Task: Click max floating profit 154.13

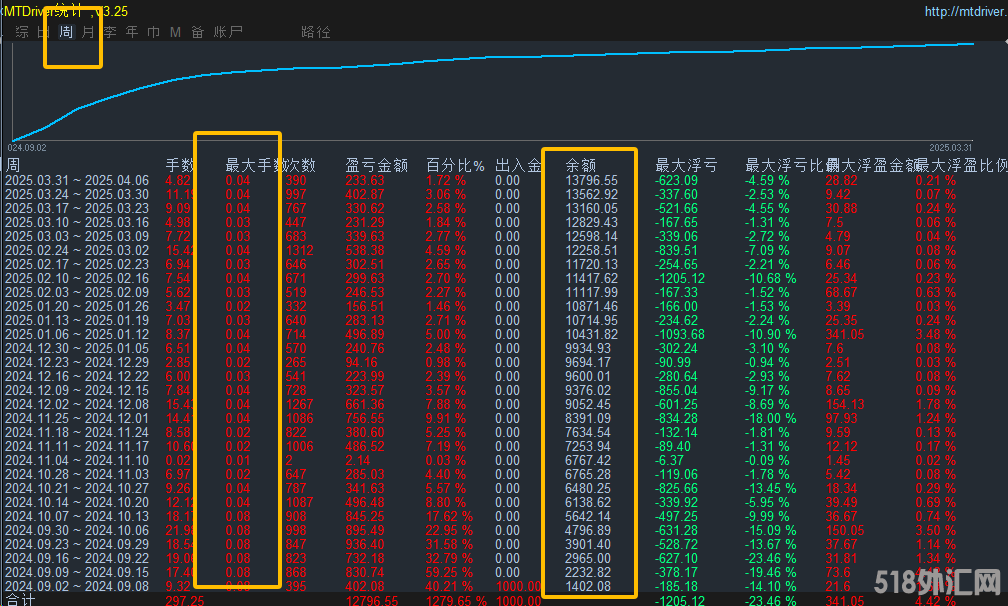Action: 845,404
